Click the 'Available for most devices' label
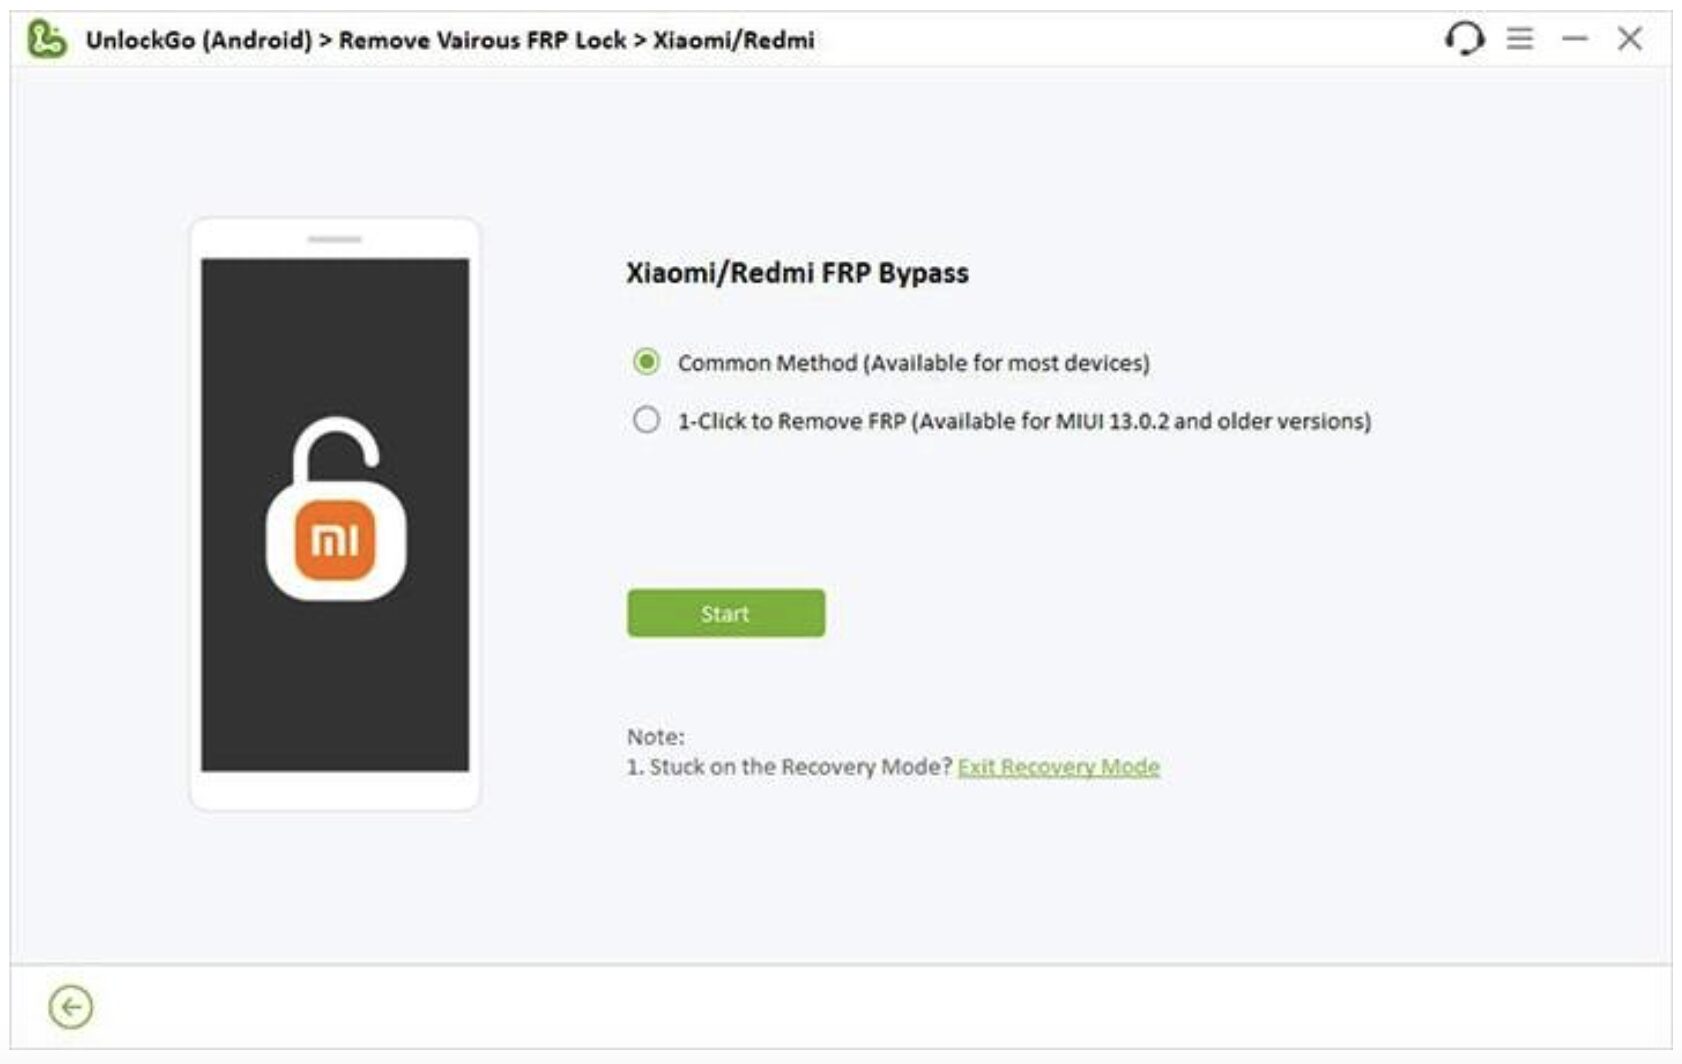This screenshot has width=1682, height=1064. [x=1006, y=363]
